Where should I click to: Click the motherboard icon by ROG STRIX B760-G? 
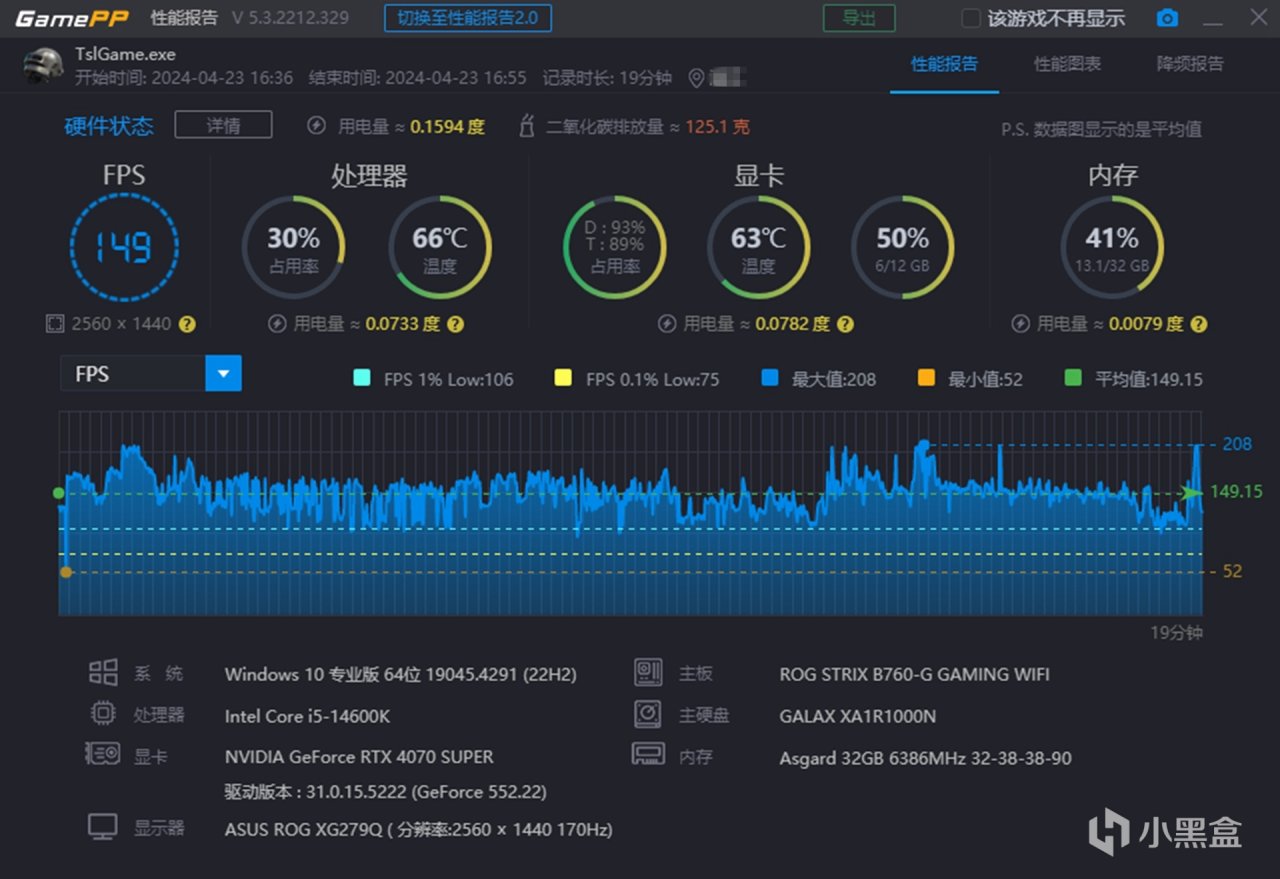pos(648,672)
